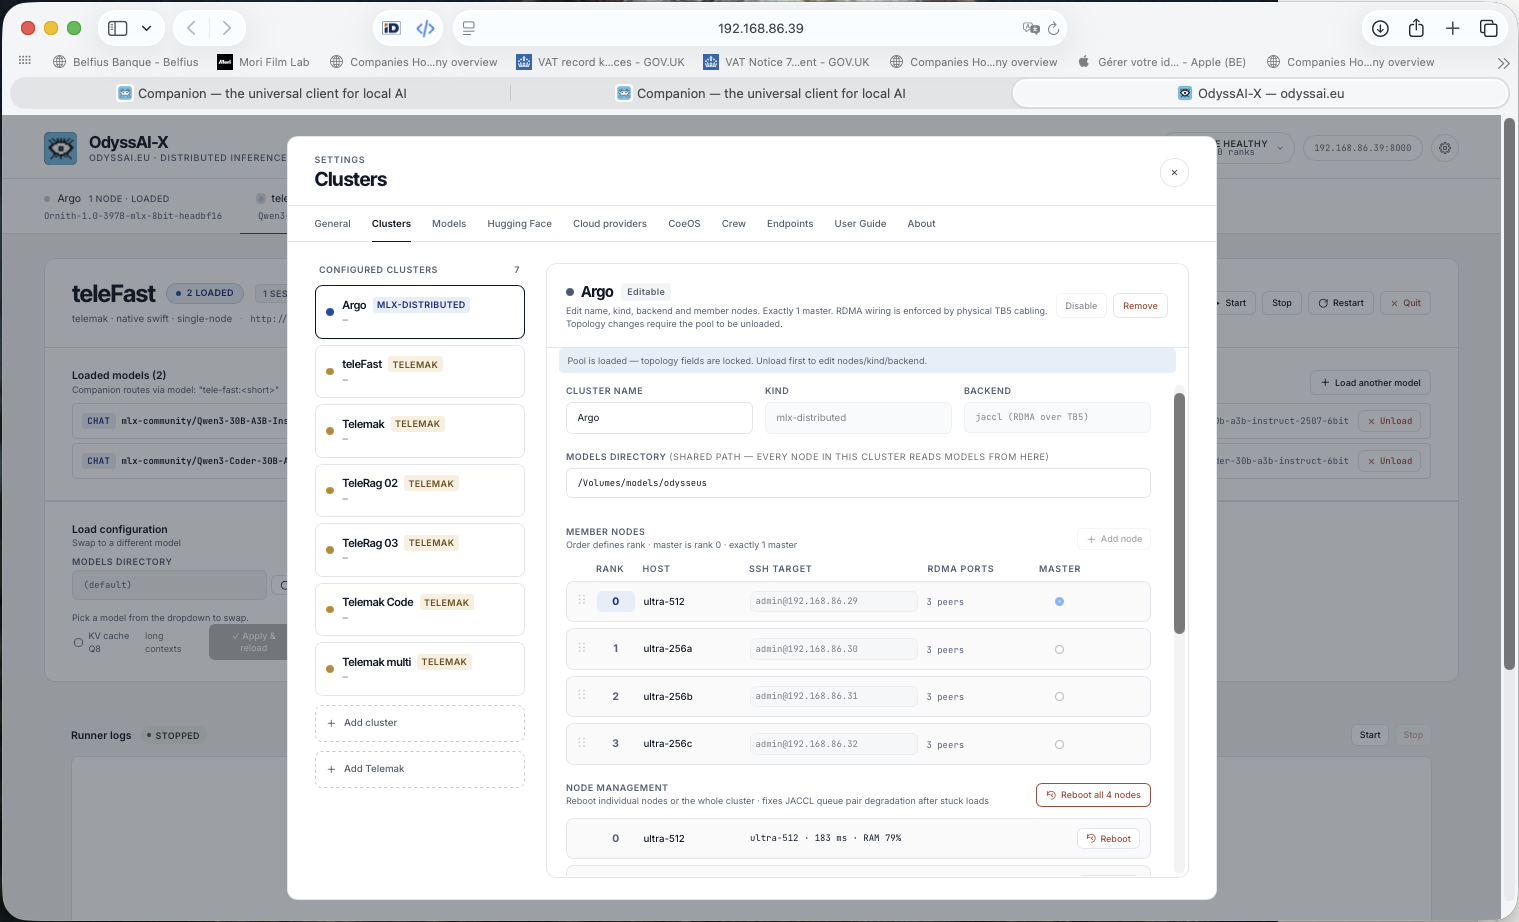Select the Telemak Code cluster
Screen dimensions: 1519x922
(x=420, y=609)
